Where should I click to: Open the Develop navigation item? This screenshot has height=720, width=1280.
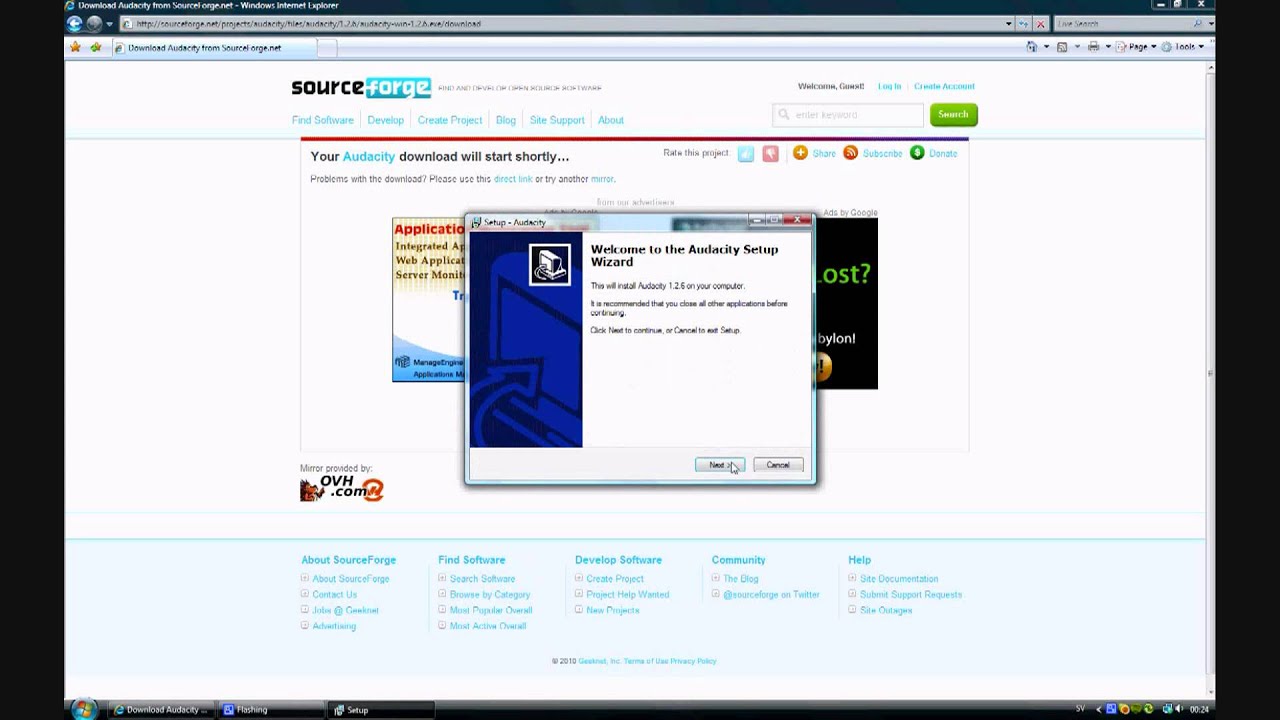385,120
